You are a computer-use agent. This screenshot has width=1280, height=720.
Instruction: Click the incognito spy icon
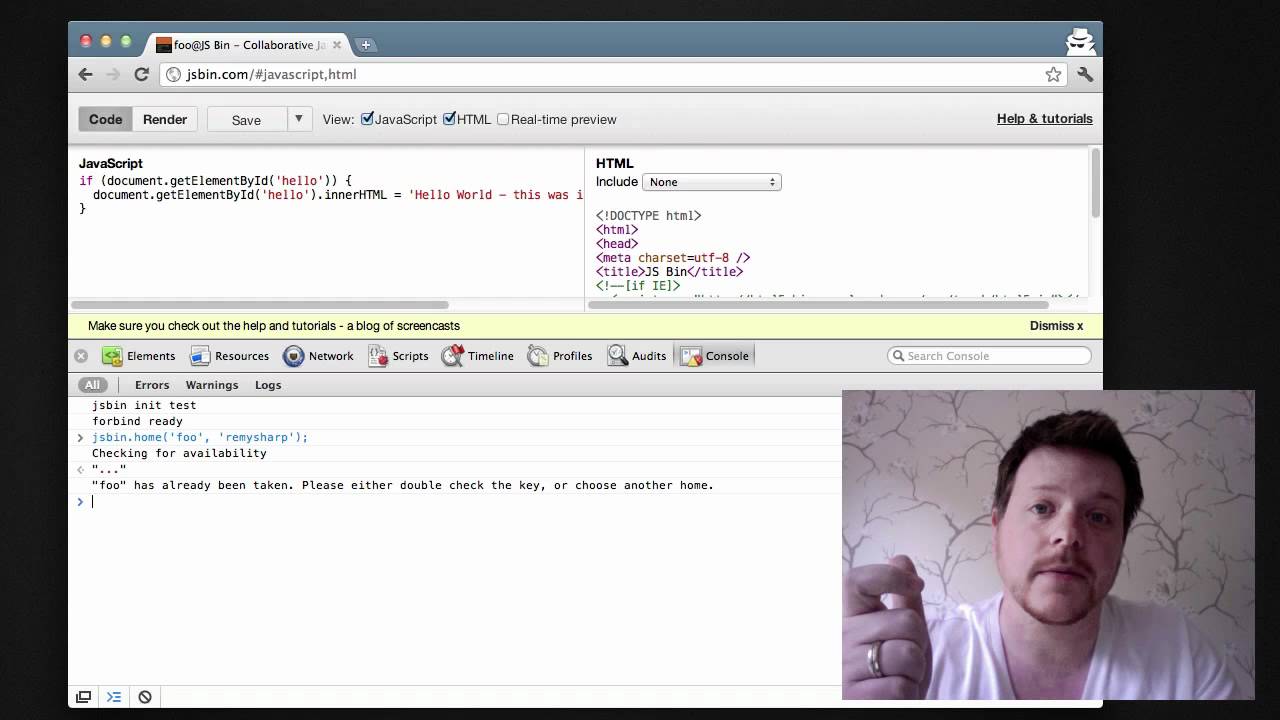click(1080, 41)
